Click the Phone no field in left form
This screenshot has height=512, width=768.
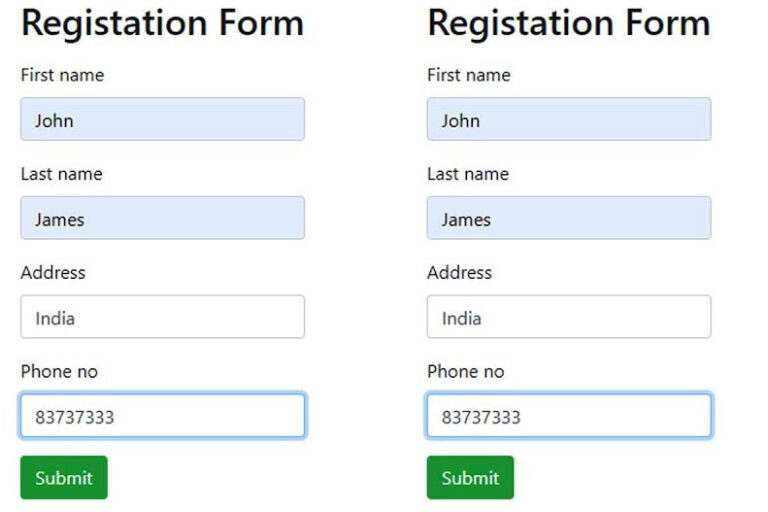163,415
